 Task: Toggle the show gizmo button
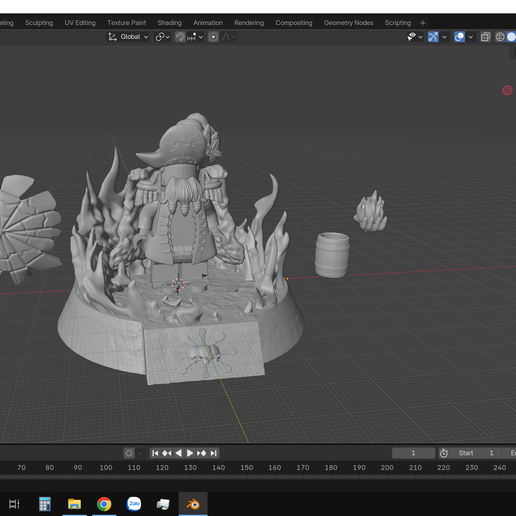pos(433,37)
